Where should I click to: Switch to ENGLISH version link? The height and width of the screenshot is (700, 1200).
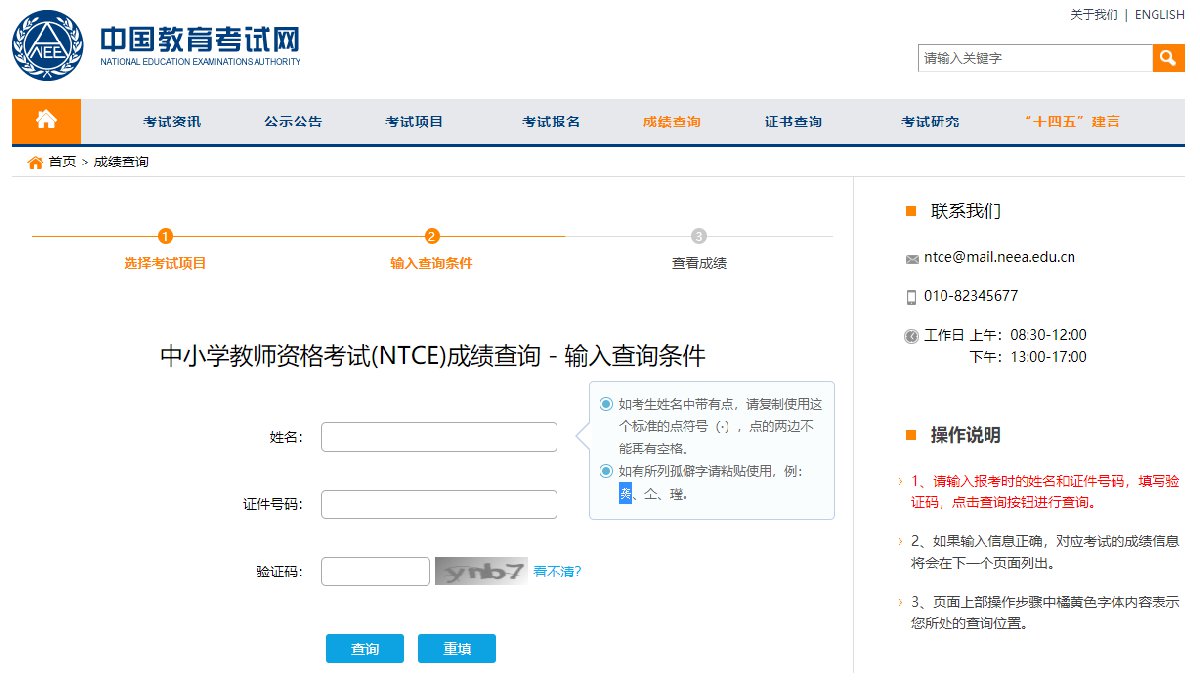pos(1159,15)
